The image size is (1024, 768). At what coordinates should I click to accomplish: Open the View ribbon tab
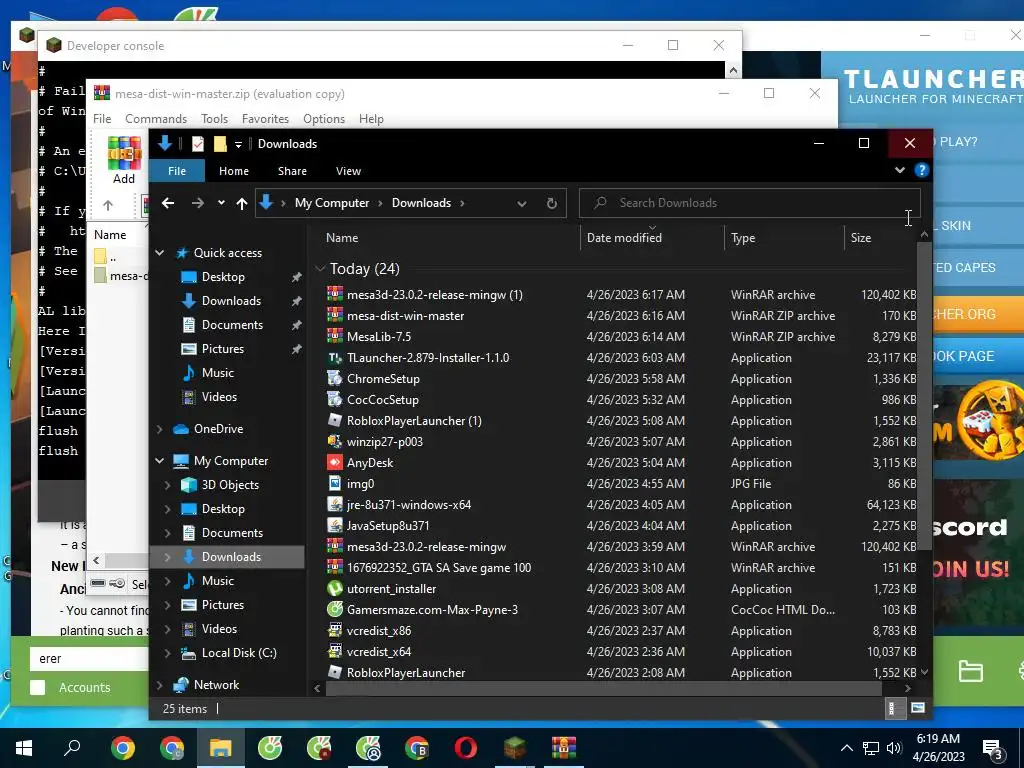pyautogui.click(x=348, y=171)
